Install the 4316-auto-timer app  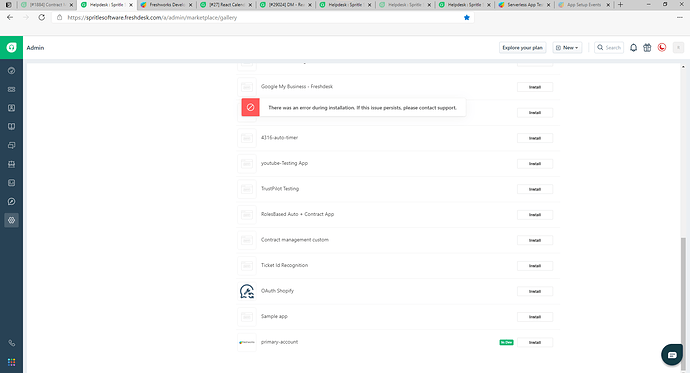[535, 138]
